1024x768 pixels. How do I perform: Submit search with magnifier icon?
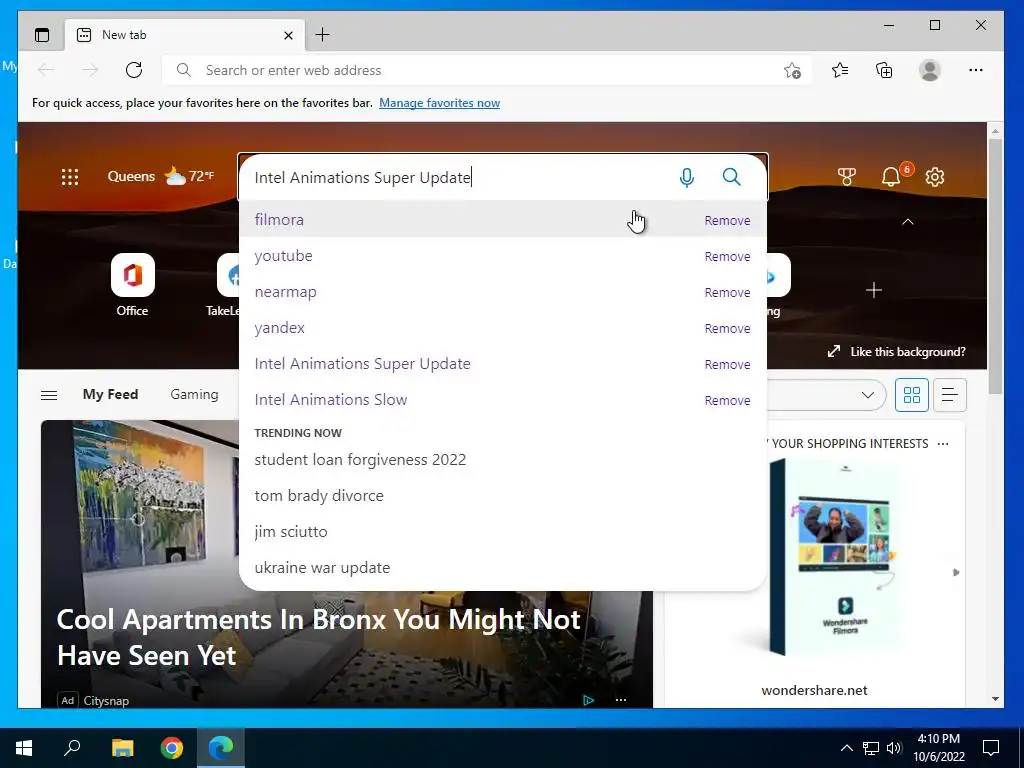pyautogui.click(x=731, y=177)
